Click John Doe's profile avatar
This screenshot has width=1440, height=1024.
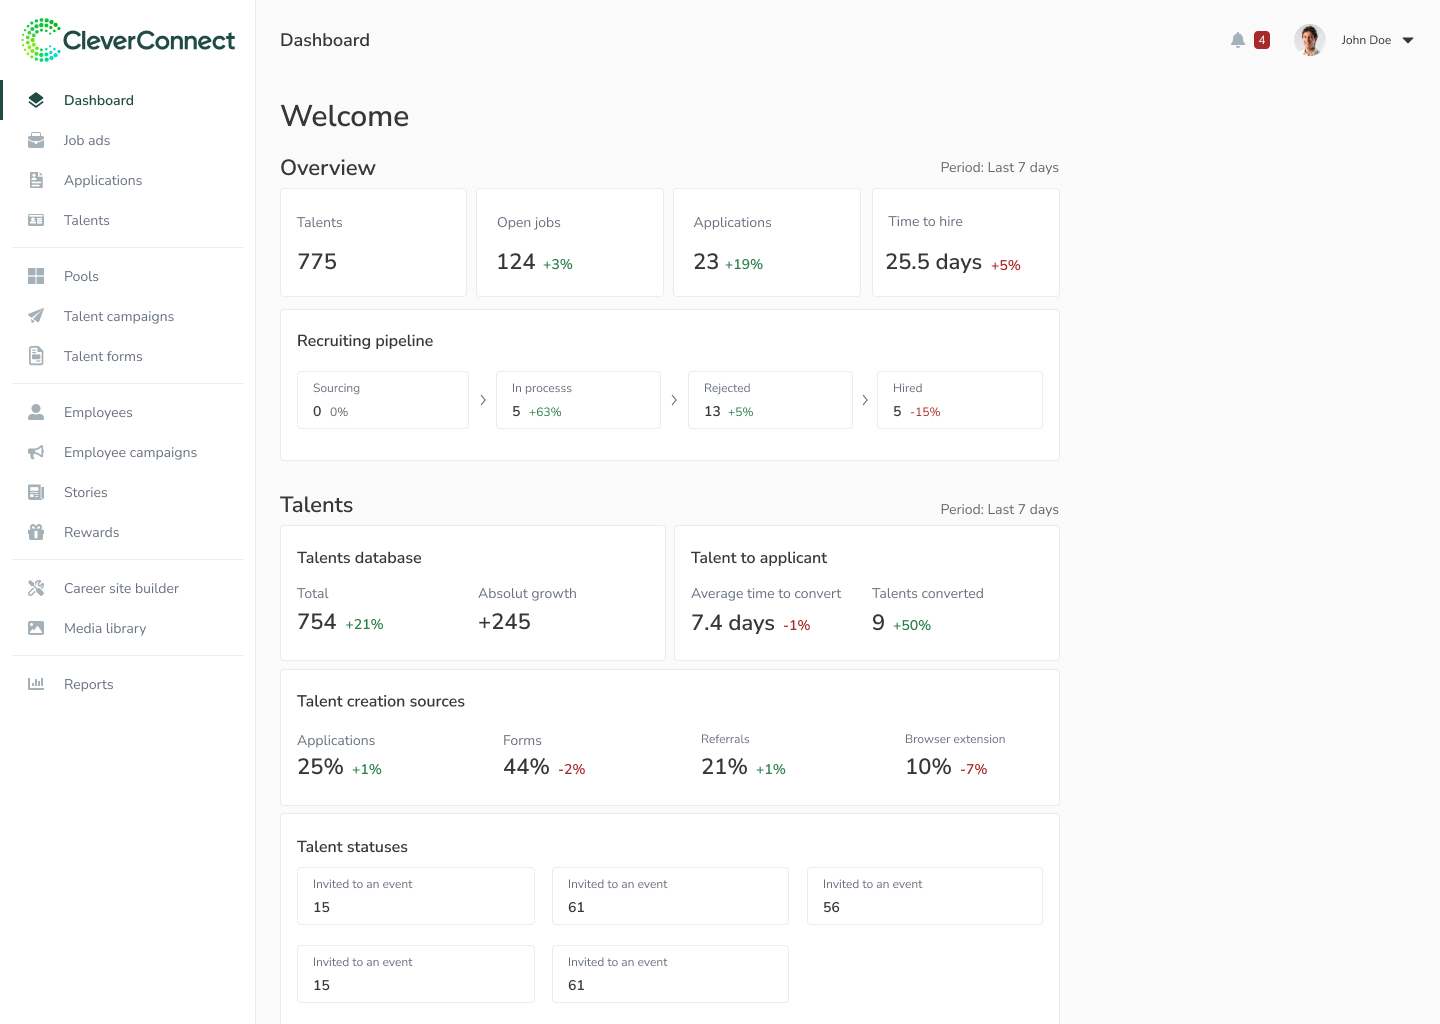click(1309, 40)
